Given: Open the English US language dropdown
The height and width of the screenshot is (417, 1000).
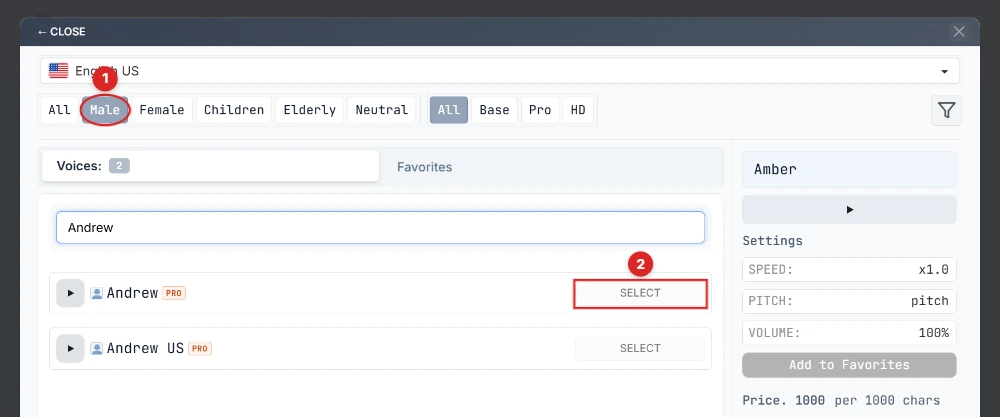Looking at the screenshot, I should click(x=499, y=71).
